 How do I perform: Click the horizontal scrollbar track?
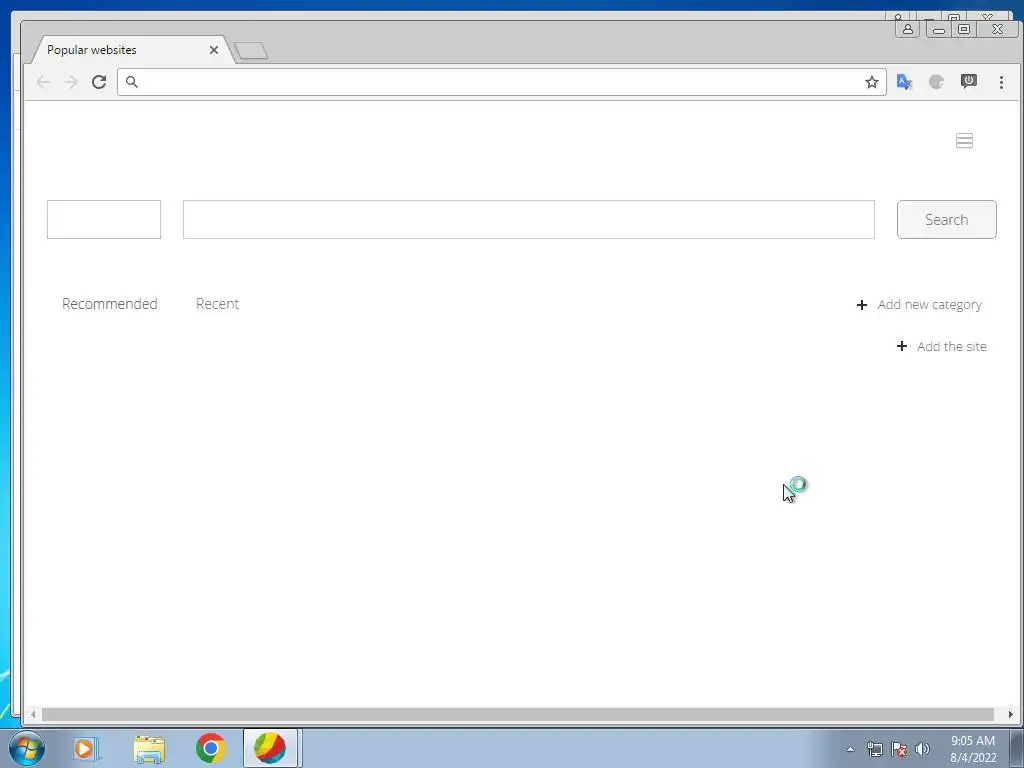518,714
